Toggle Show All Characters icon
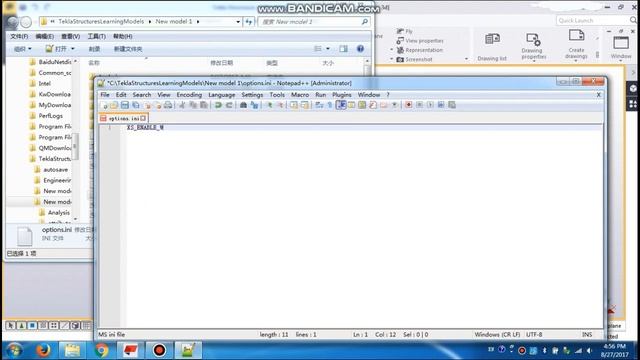The image size is (640, 360). [x=330, y=105]
